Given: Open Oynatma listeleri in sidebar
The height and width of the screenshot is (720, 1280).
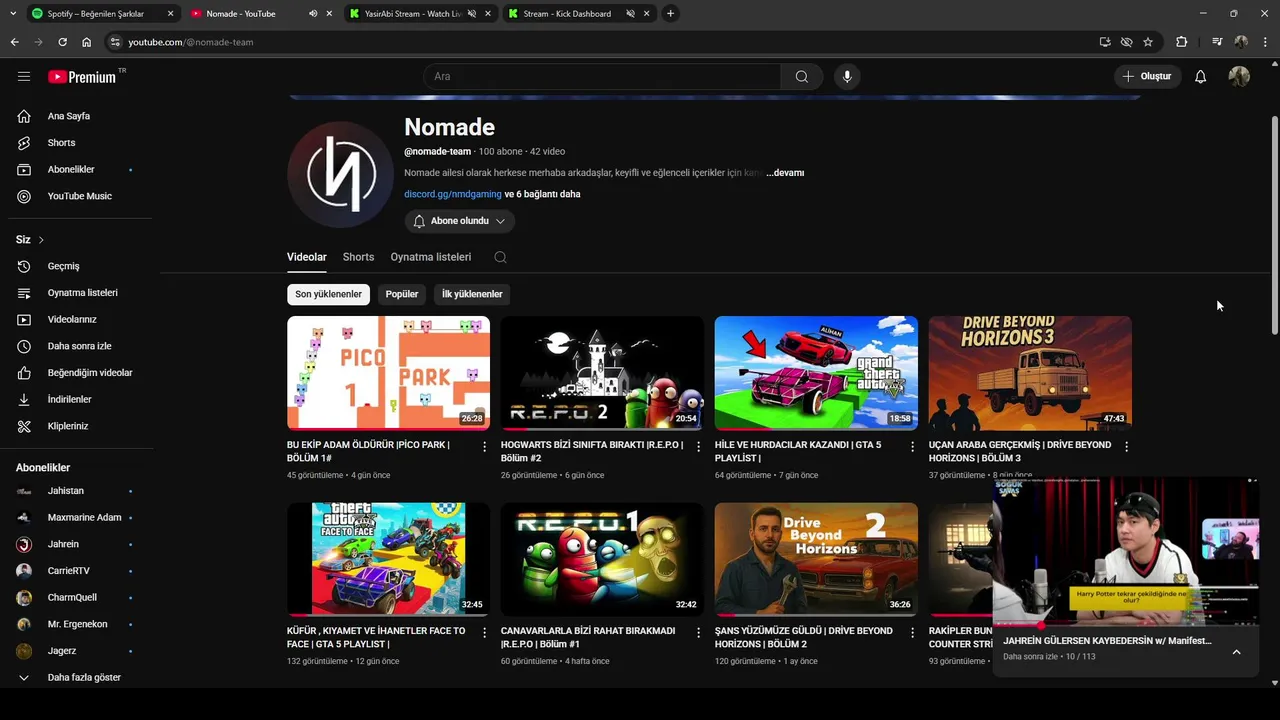Looking at the screenshot, I should click(80, 293).
